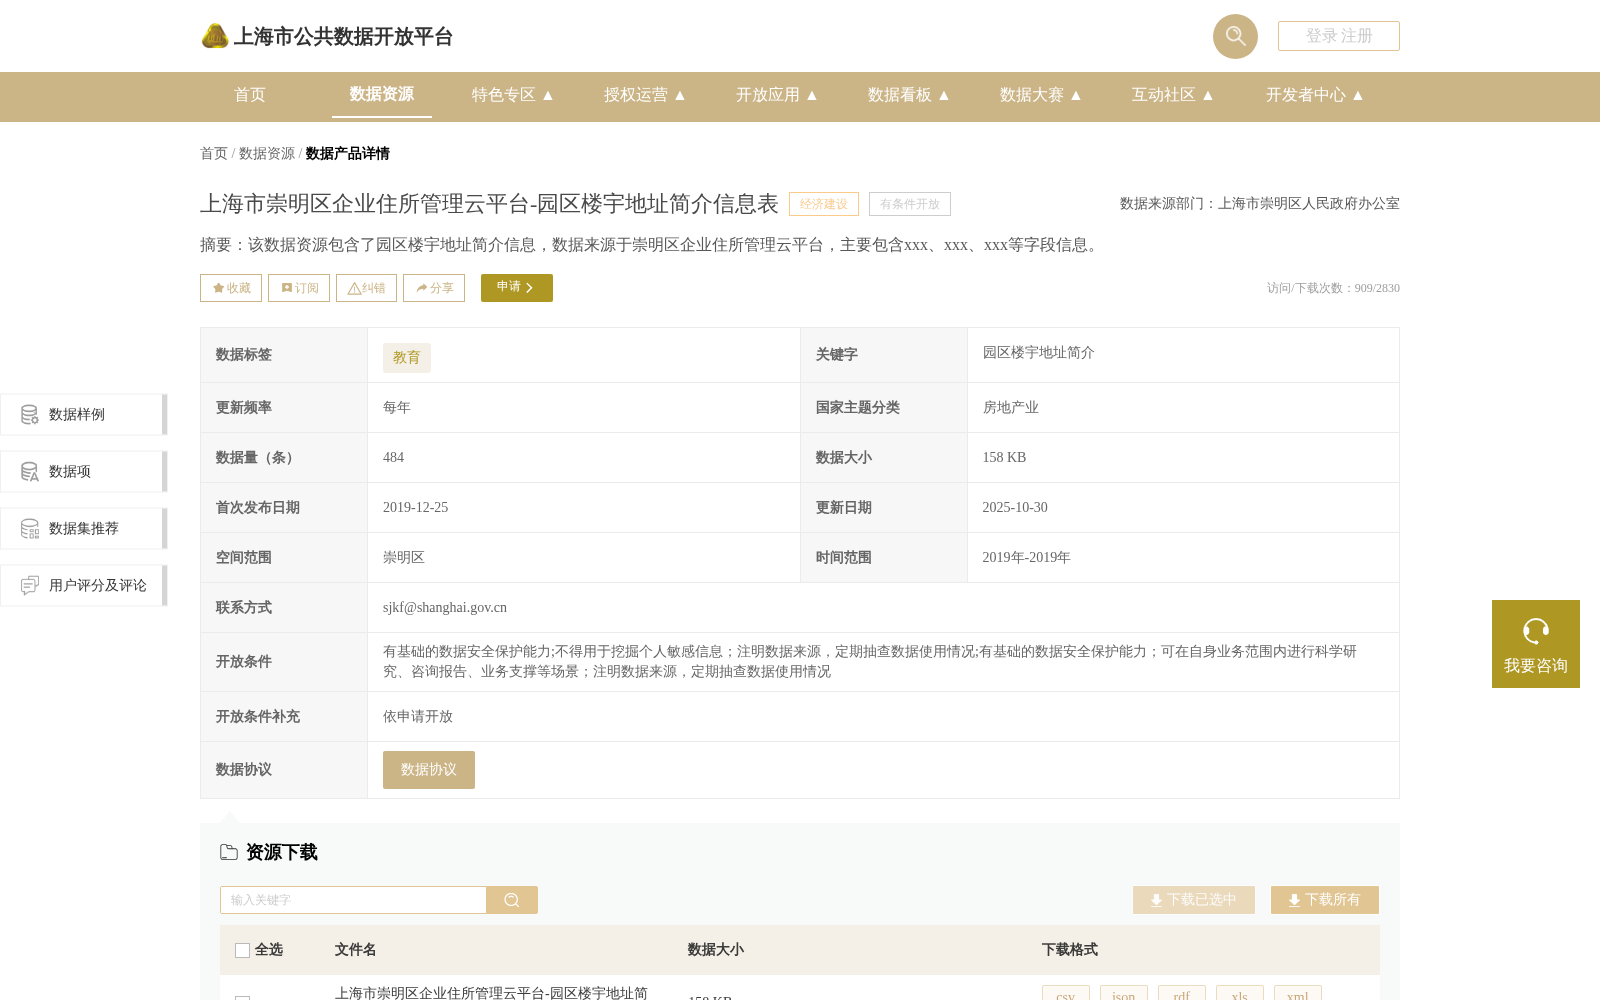The height and width of the screenshot is (1000, 1600).
Task: Toggle the 全选 select-all checkbox
Action: point(242,950)
